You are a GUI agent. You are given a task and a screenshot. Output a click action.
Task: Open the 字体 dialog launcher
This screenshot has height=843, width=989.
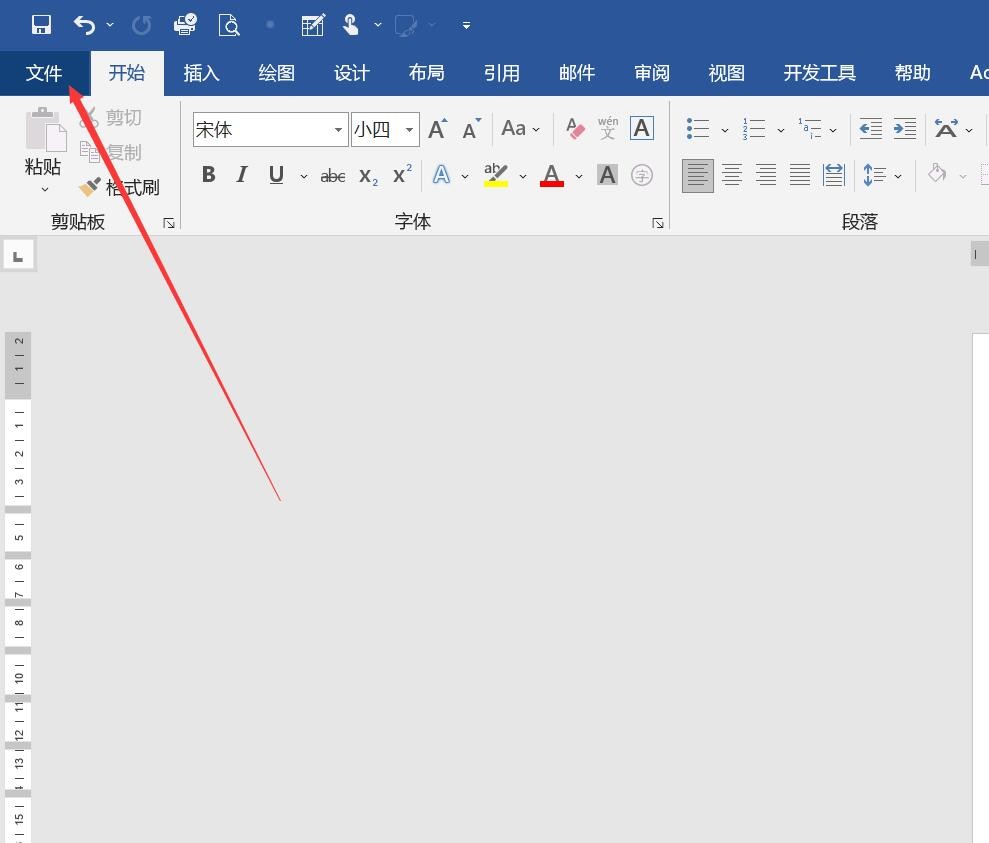(x=658, y=223)
